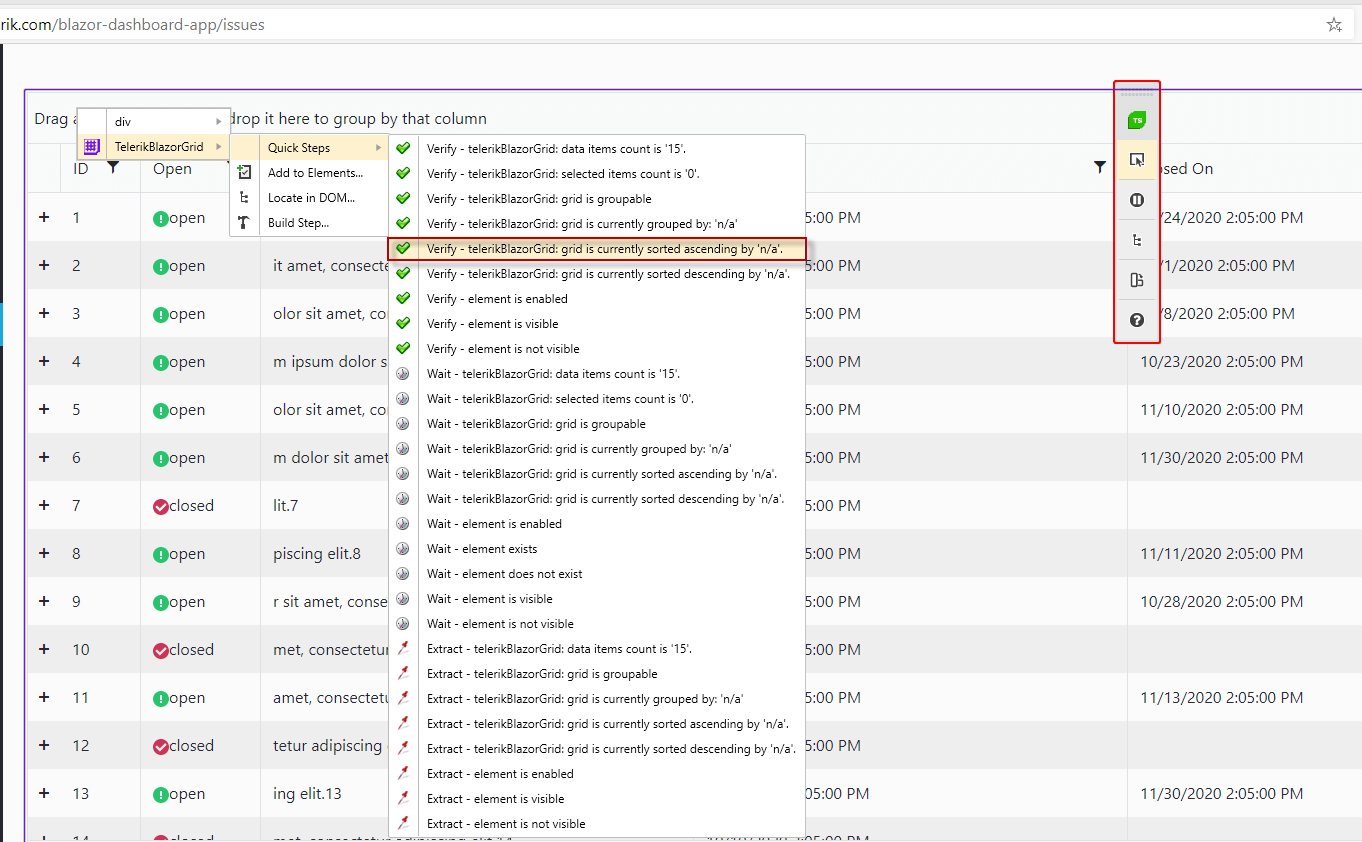Select Wait - element is not visible
This screenshot has width=1362, height=842.
tap(597, 623)
